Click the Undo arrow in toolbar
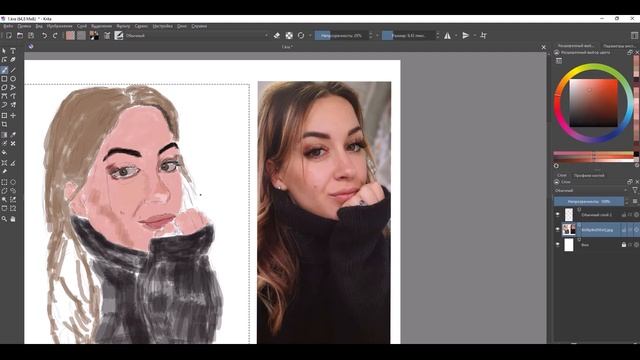 coord(44,36)
